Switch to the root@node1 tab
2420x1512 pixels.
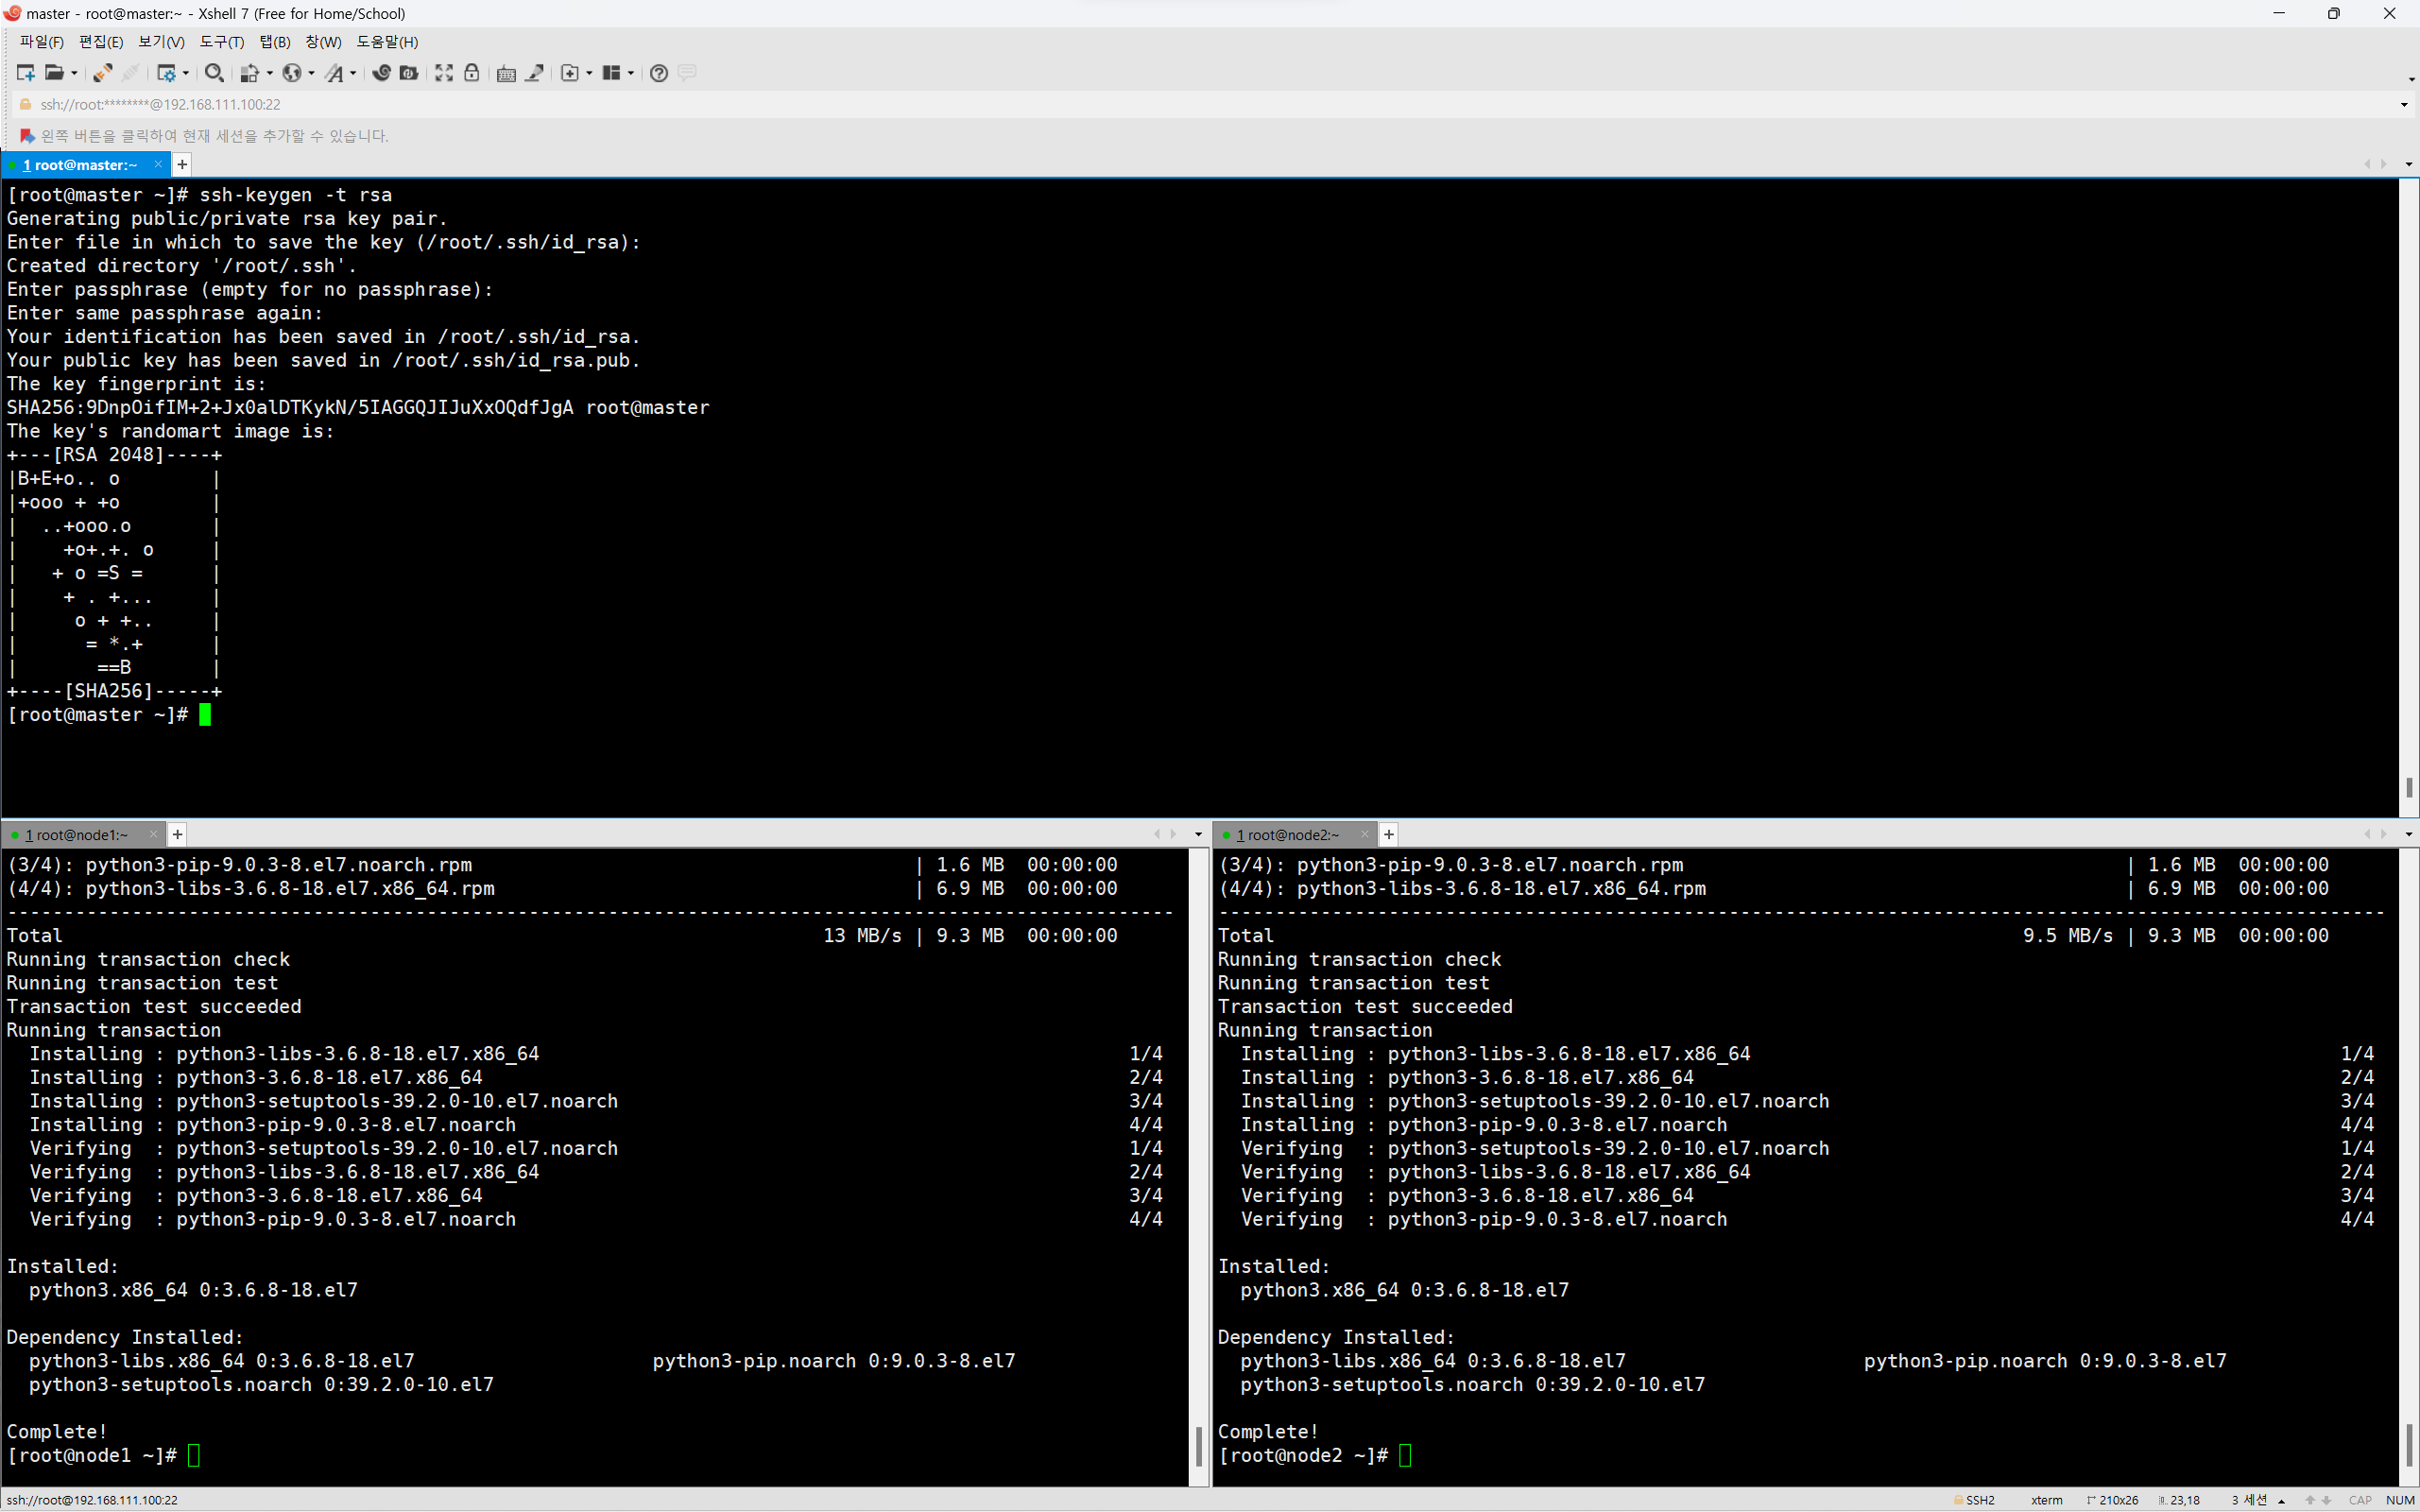point(78,835)
